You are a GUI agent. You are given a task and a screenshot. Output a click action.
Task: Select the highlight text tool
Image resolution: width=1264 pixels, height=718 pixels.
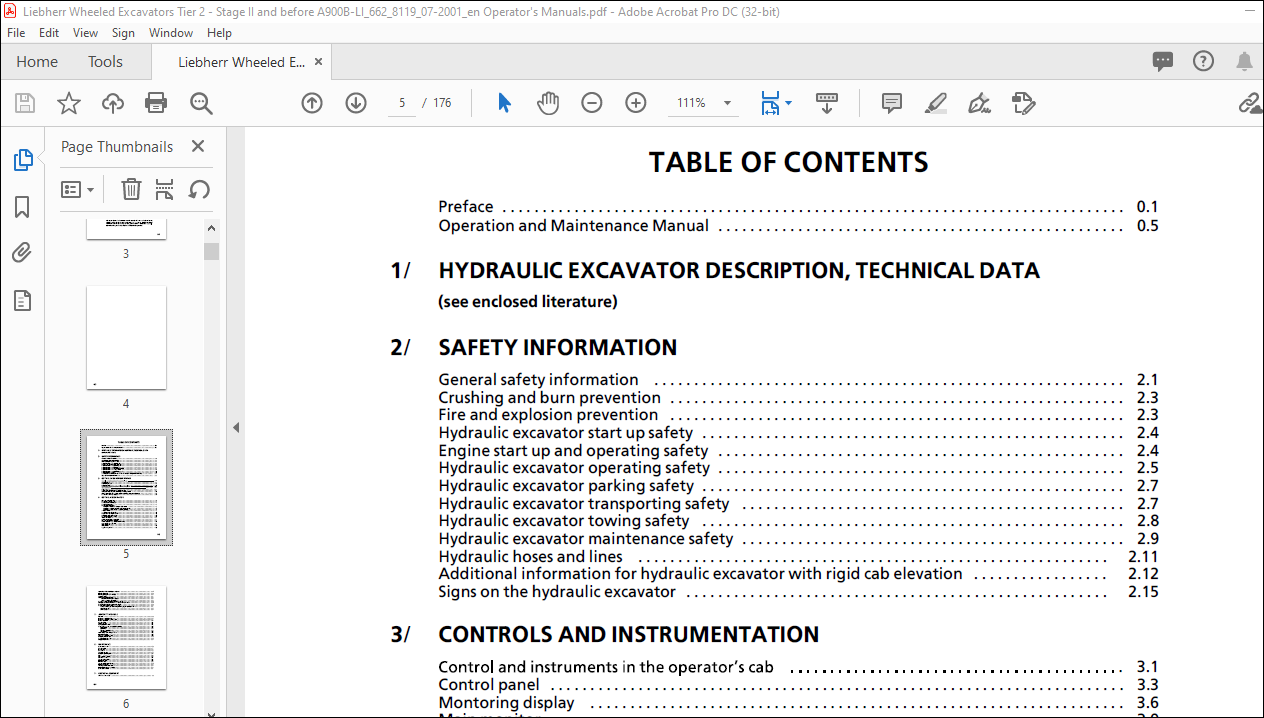(x=936, y=103)
